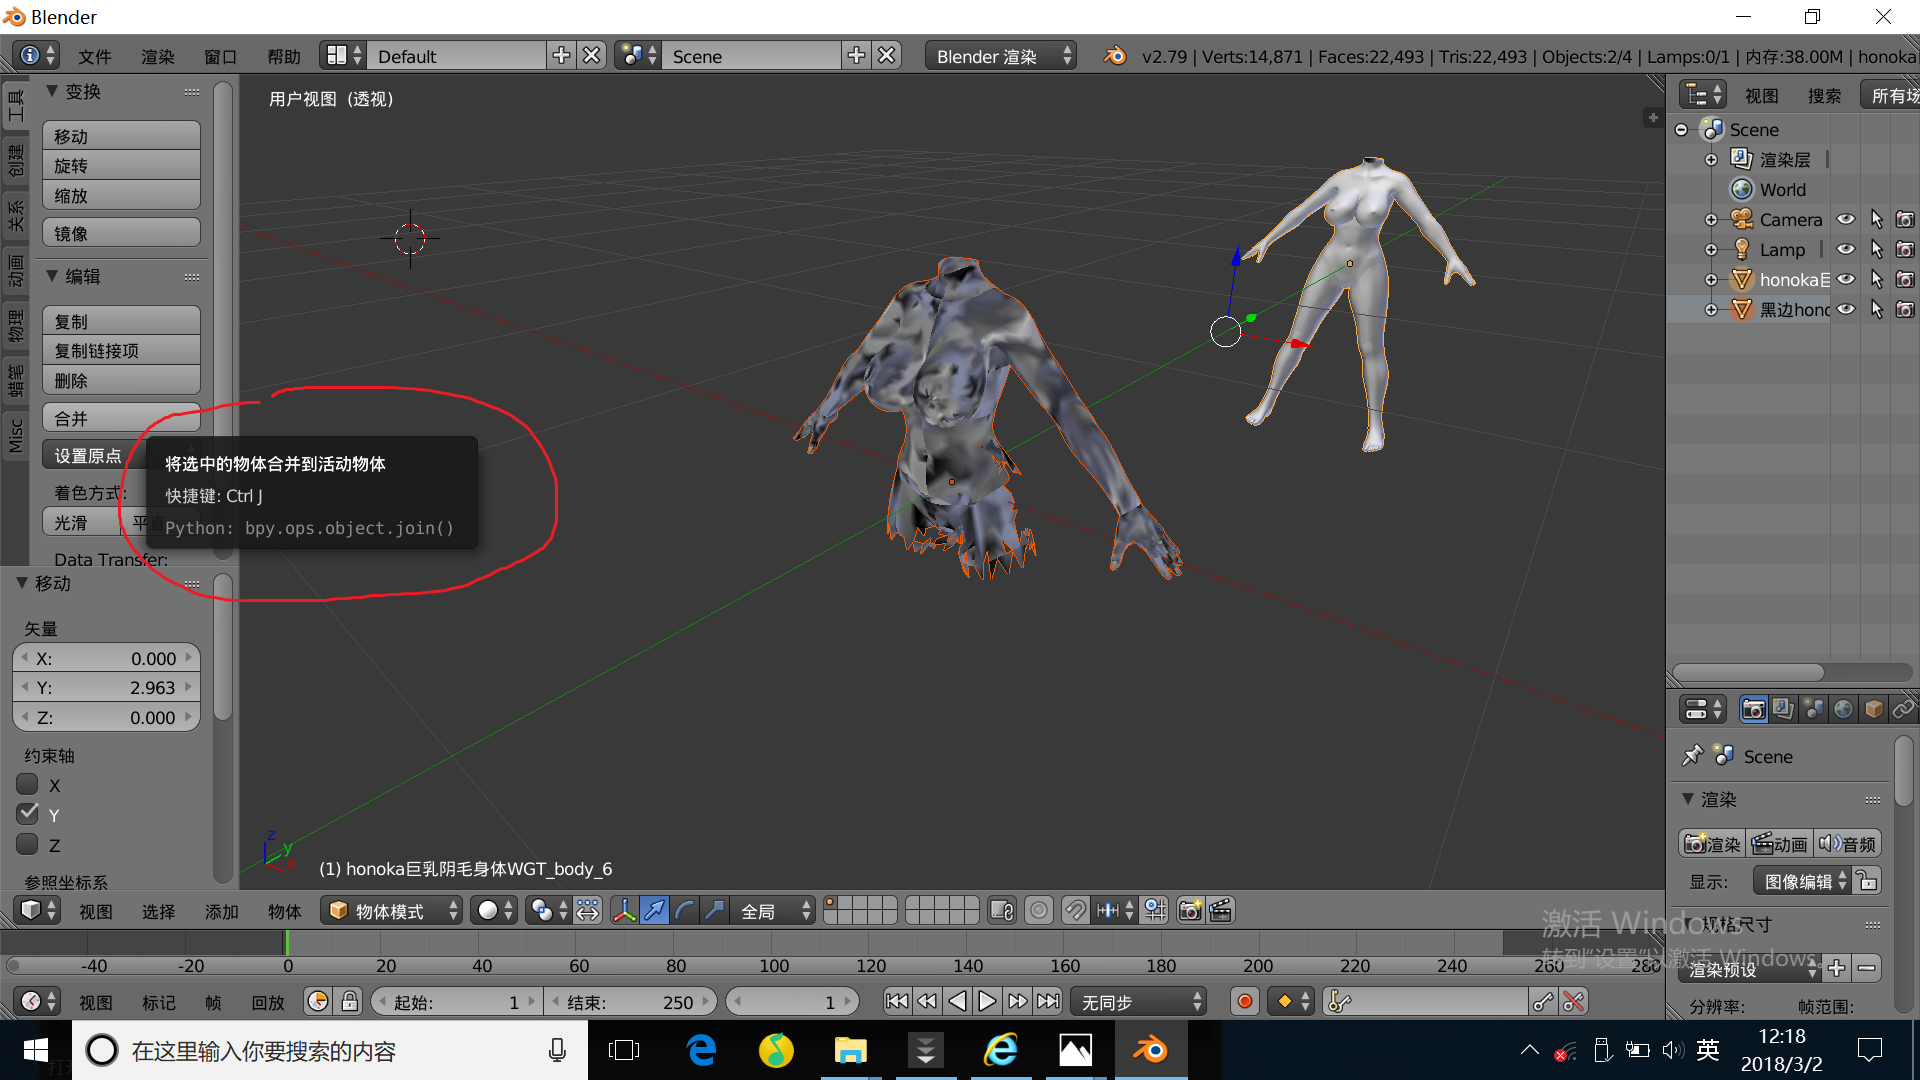The width and height of the screenshot is (1920, 1080).
Task: Hide the Camera object with eye icon
Action: [x=1846, y=220]
